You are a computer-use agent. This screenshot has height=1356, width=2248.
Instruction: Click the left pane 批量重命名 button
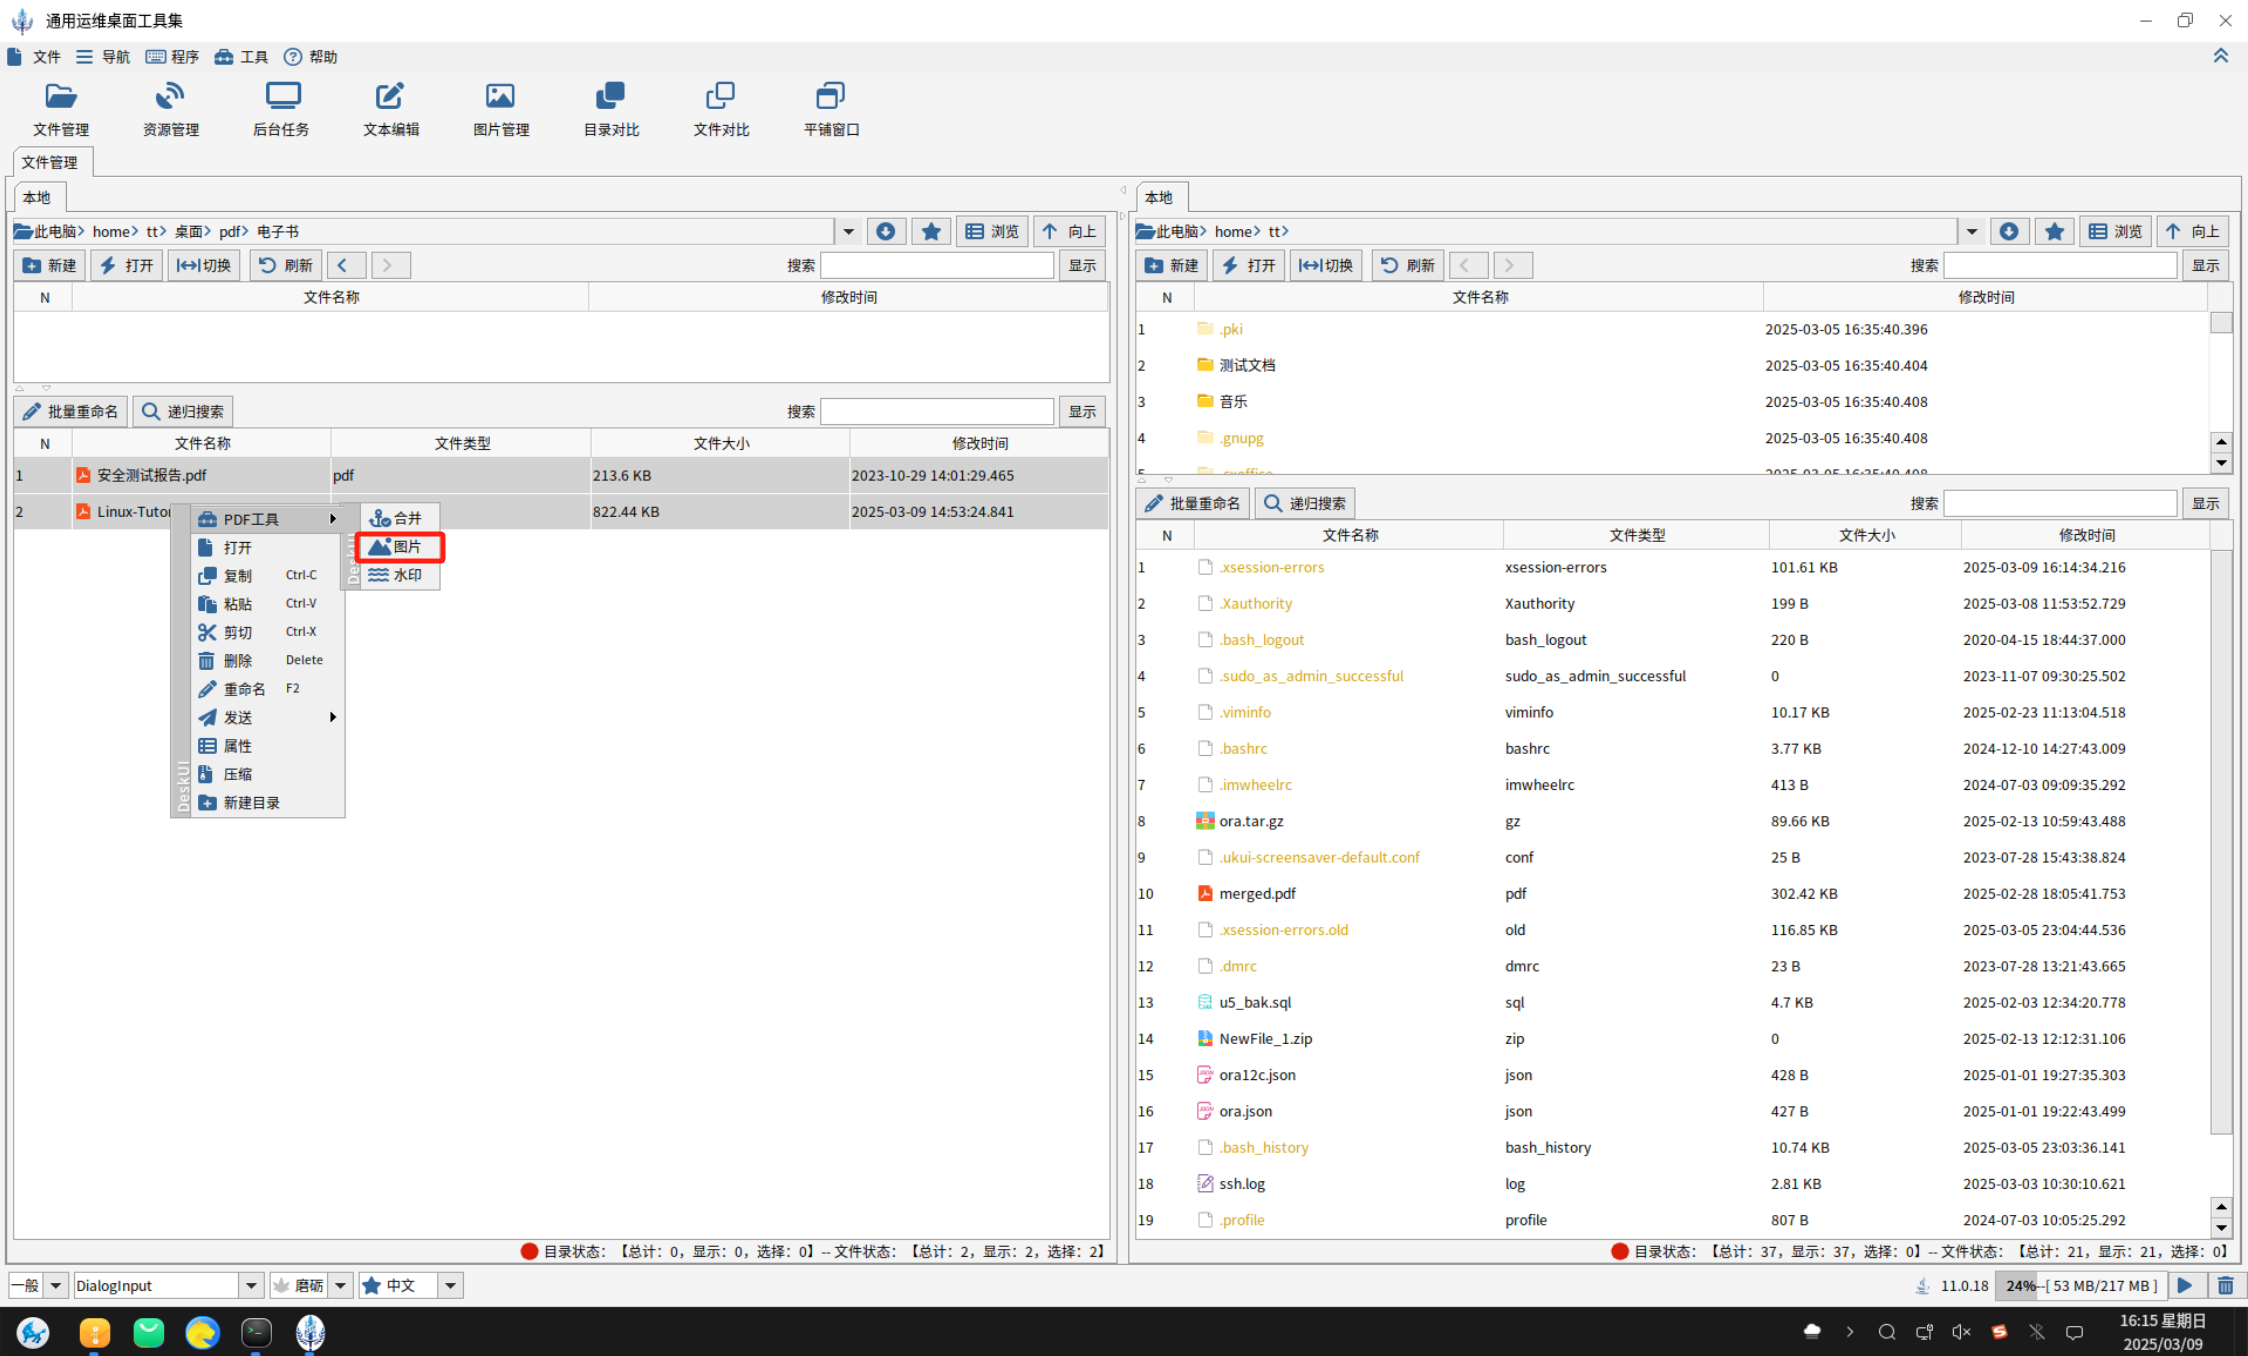[70, 412]
